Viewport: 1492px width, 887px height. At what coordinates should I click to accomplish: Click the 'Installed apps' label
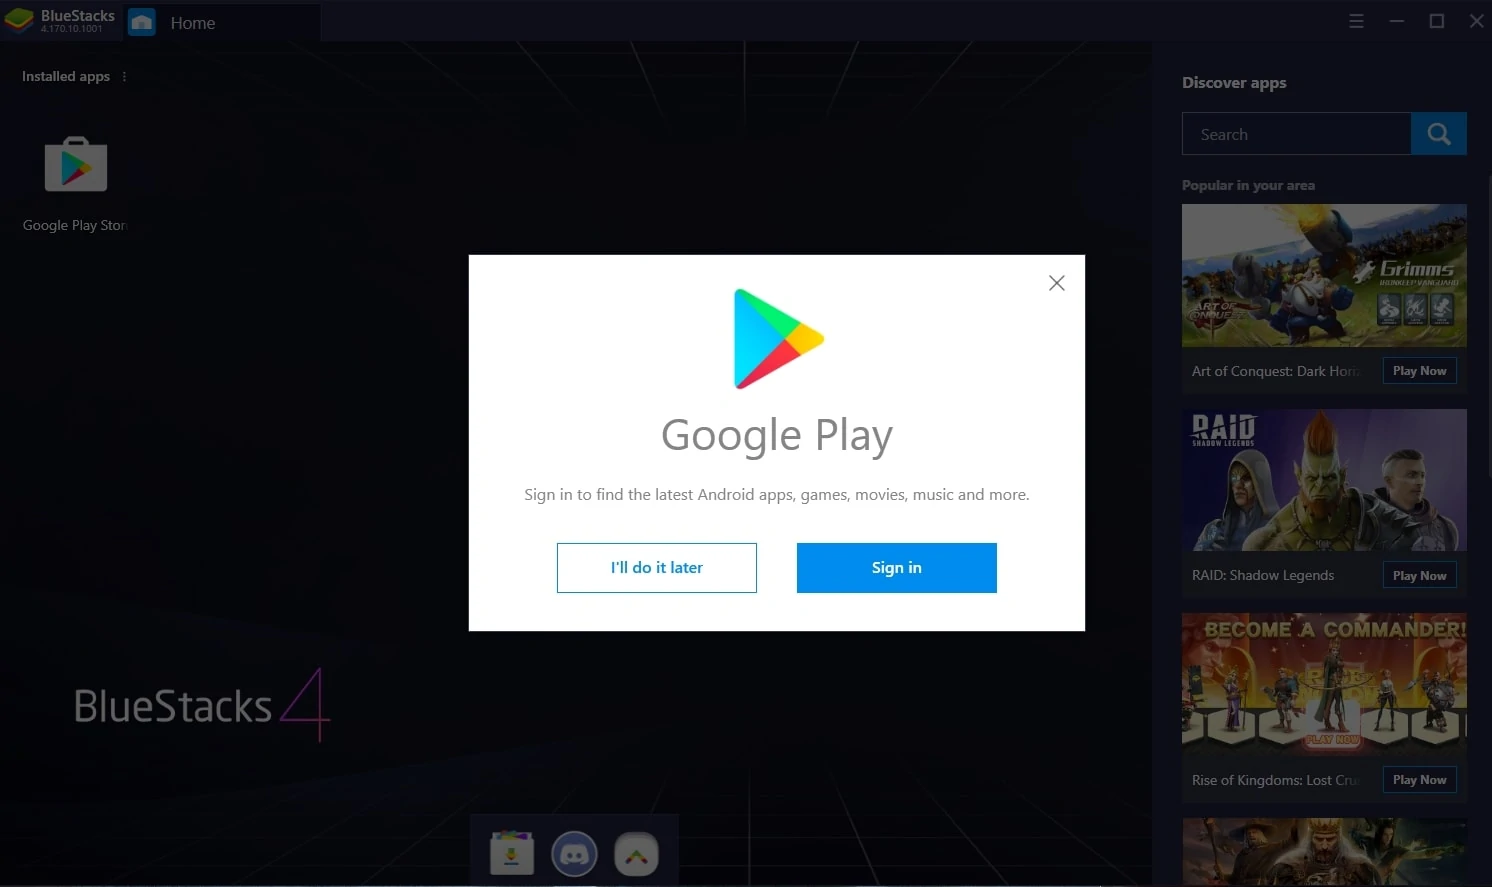tap(66, 76)
